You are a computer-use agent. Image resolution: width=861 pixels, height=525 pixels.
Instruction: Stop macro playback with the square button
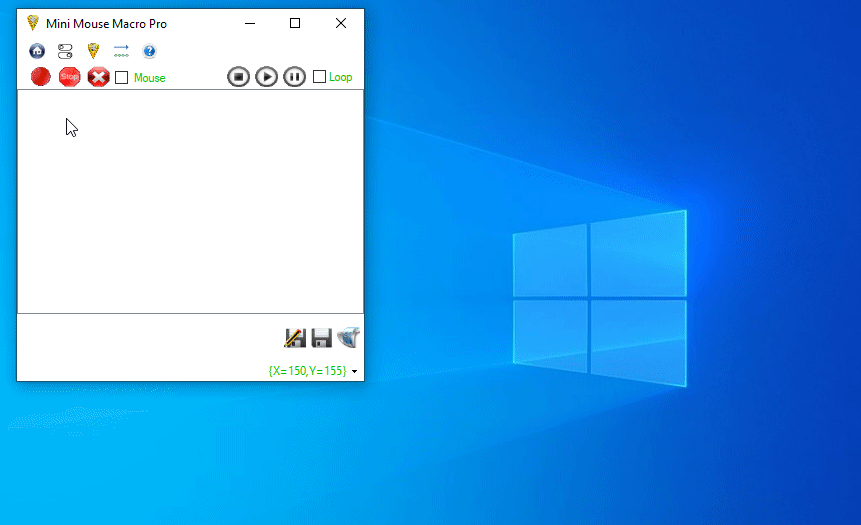click(x=238, y=77)
